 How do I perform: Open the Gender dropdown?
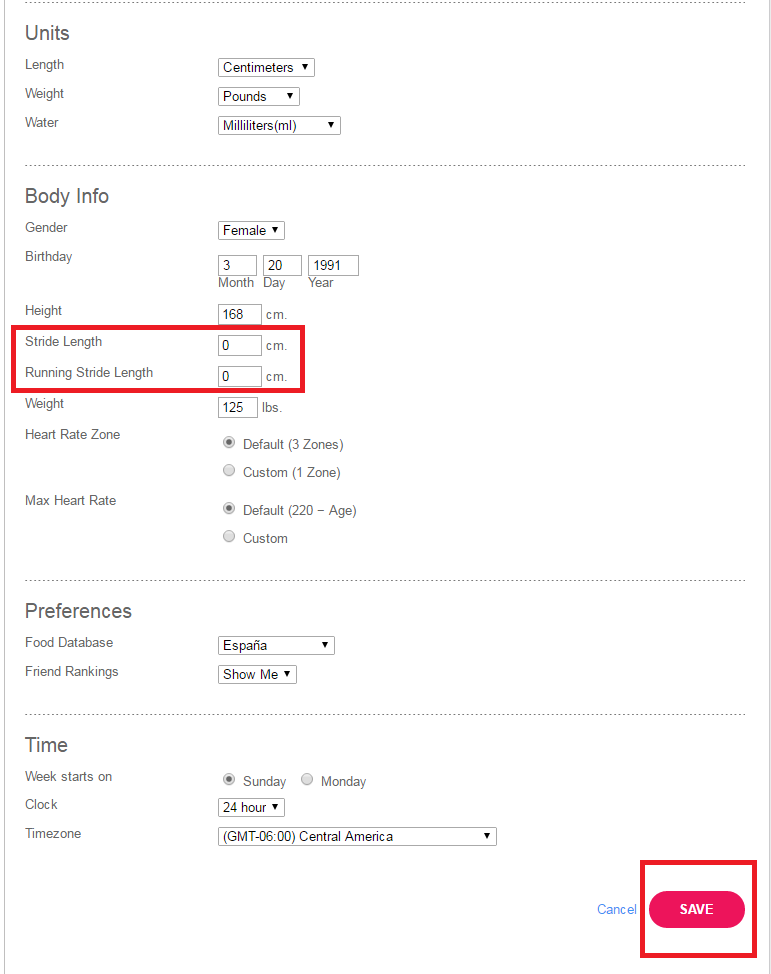click(x=251, y=231)
